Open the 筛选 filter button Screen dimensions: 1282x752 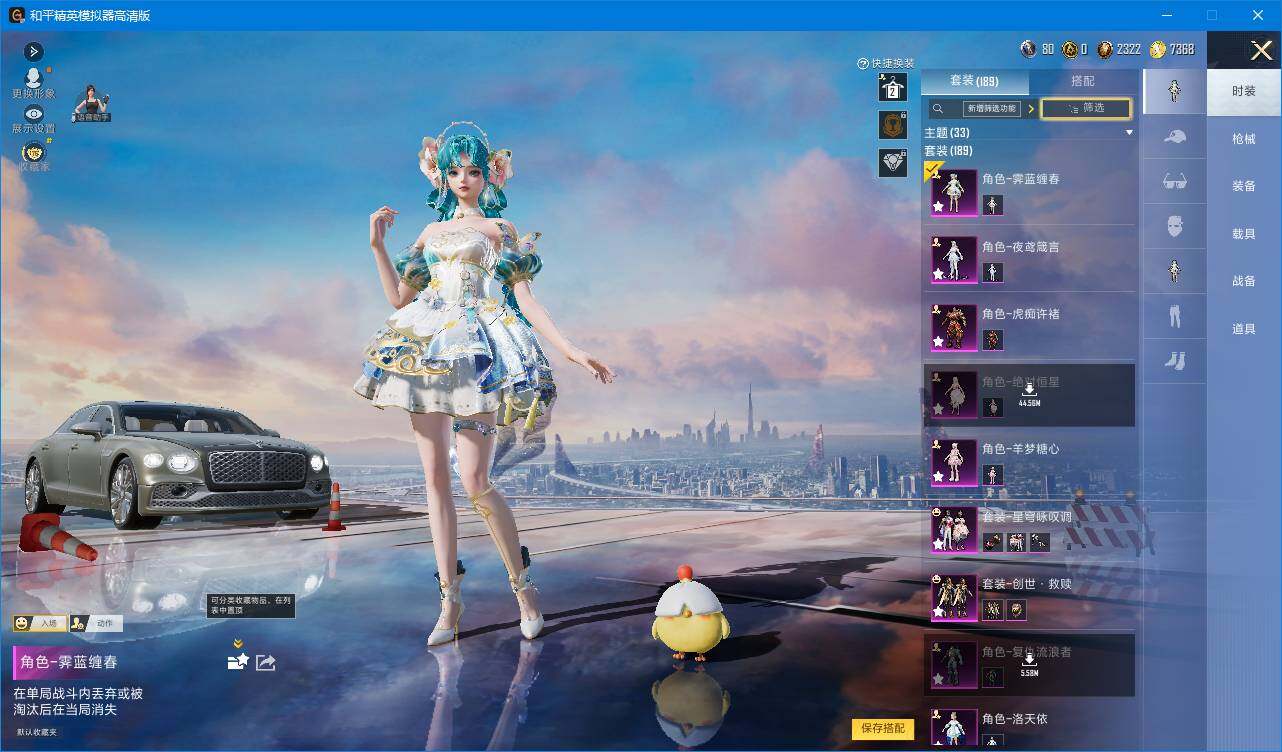[1086, 108]
